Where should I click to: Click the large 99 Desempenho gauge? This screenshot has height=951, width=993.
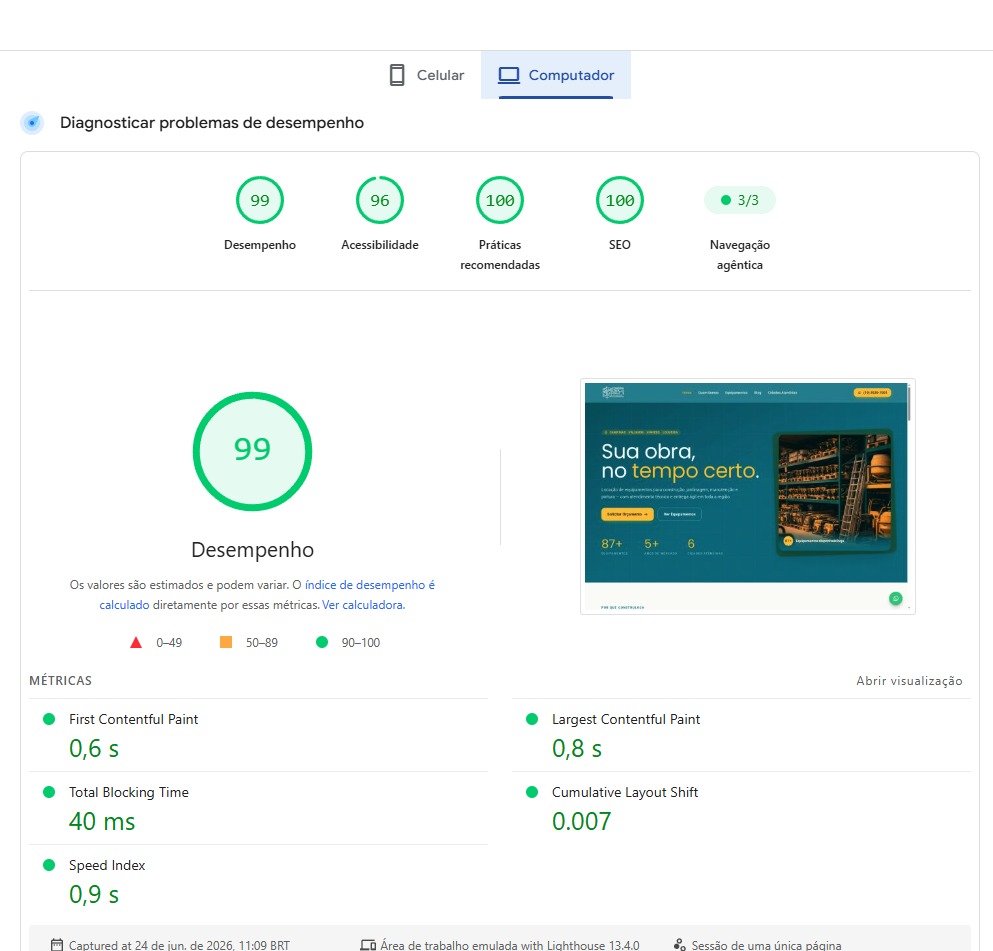[252, 451]
